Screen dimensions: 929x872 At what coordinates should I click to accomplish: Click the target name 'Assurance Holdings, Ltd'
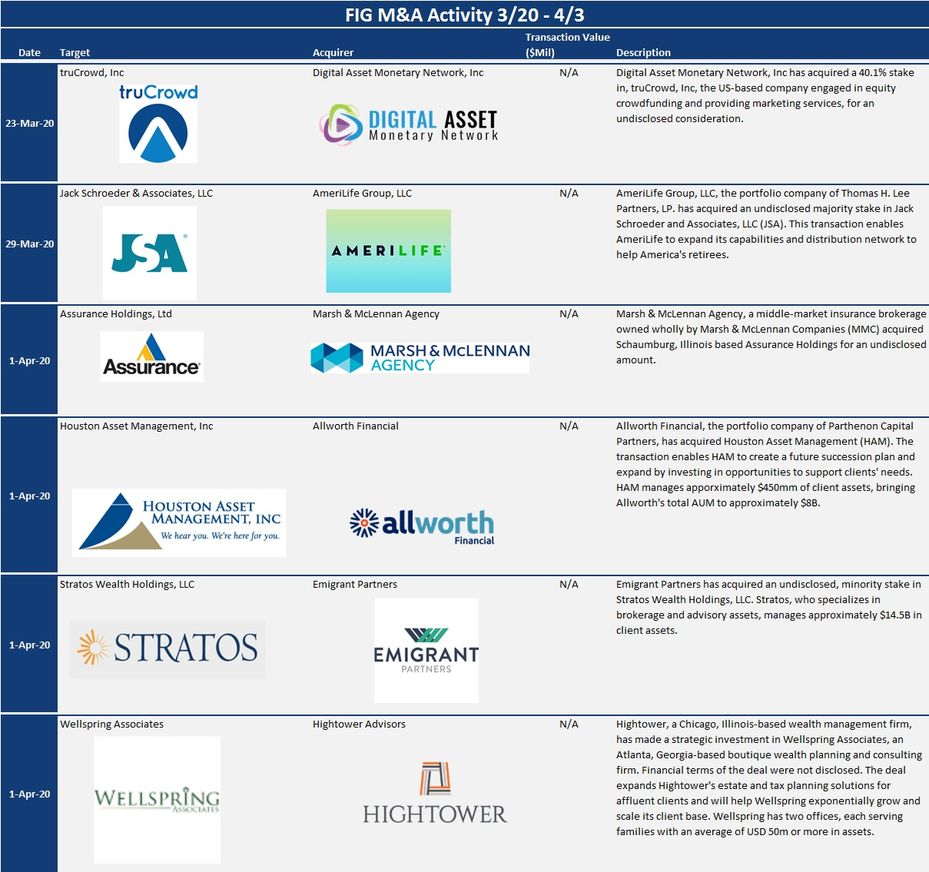click(116, 313)
